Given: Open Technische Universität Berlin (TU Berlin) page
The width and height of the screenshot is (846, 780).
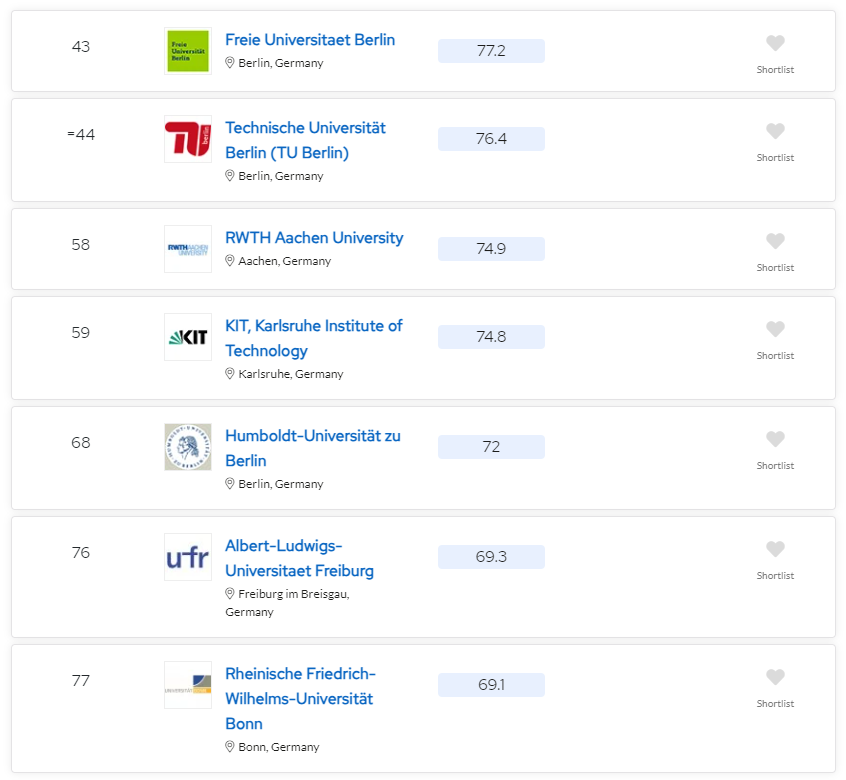Looking at the screenshot, I should 305,140.
